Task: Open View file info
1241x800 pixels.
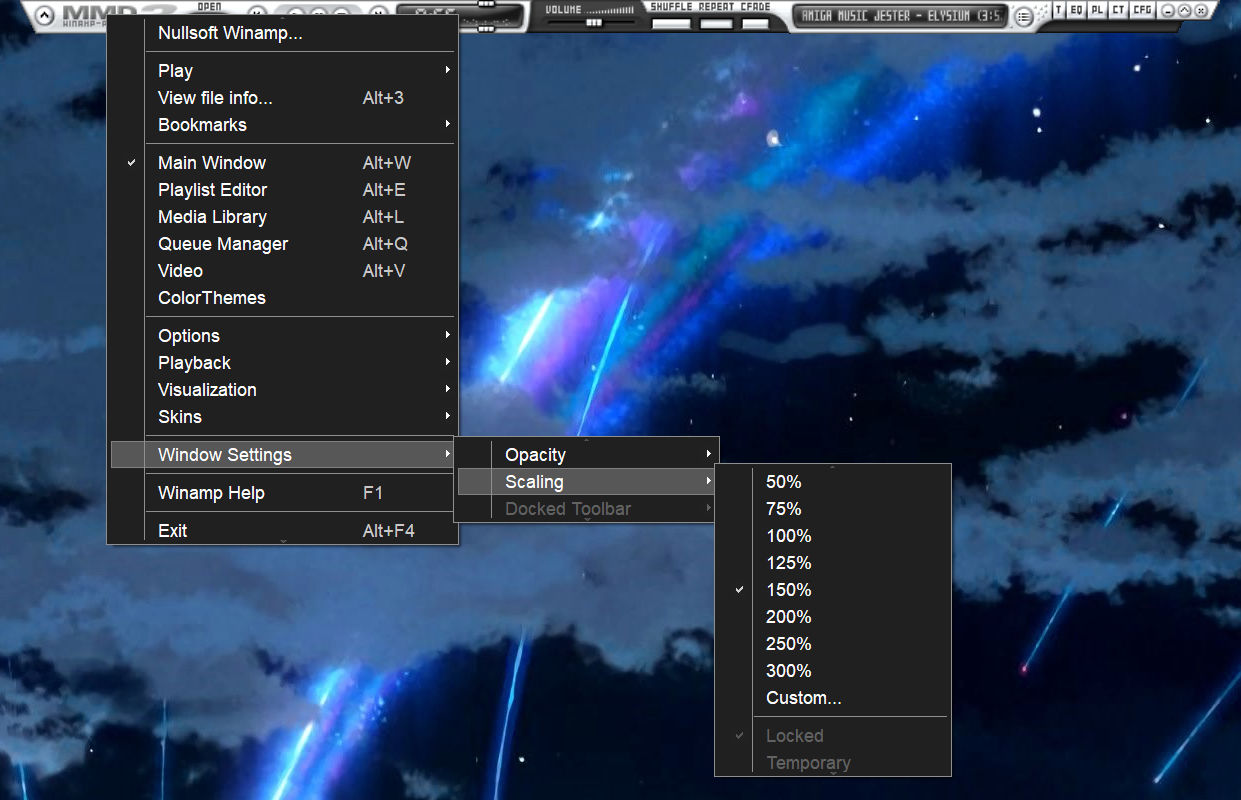Action: 283,97
